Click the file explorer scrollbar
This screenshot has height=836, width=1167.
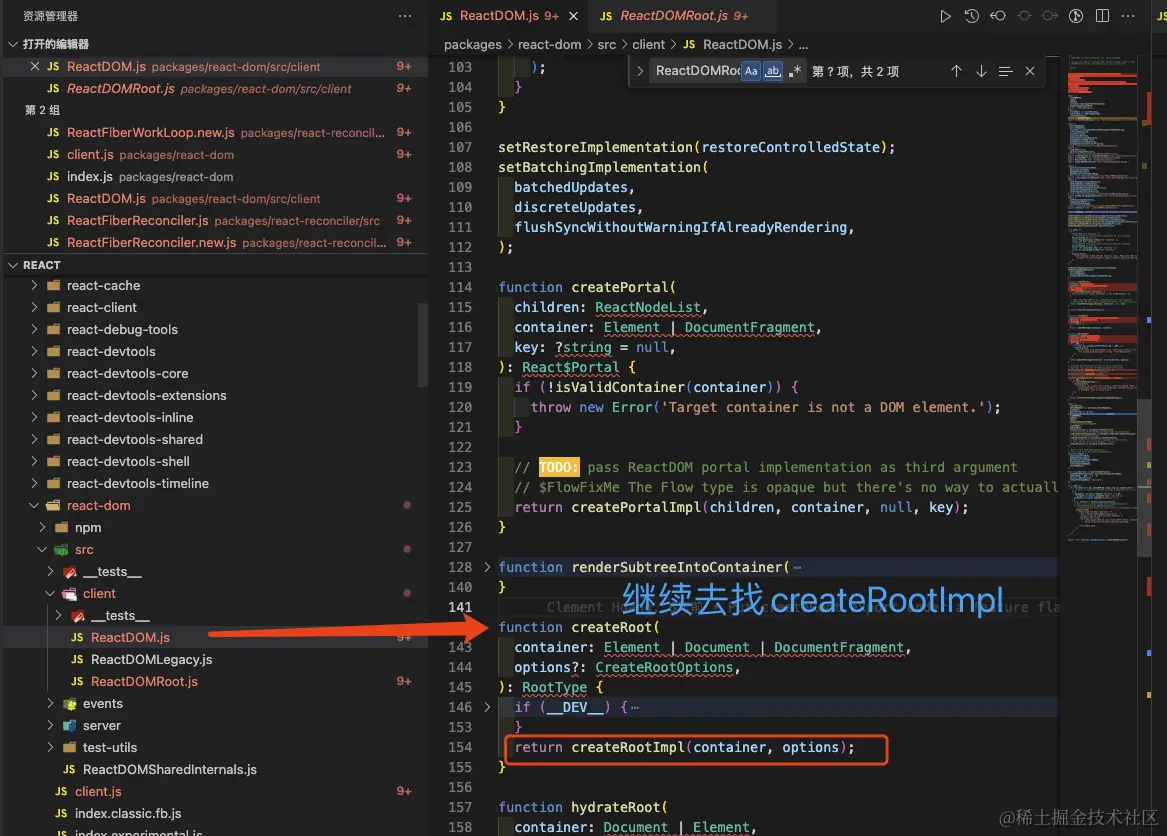(423, 344)
